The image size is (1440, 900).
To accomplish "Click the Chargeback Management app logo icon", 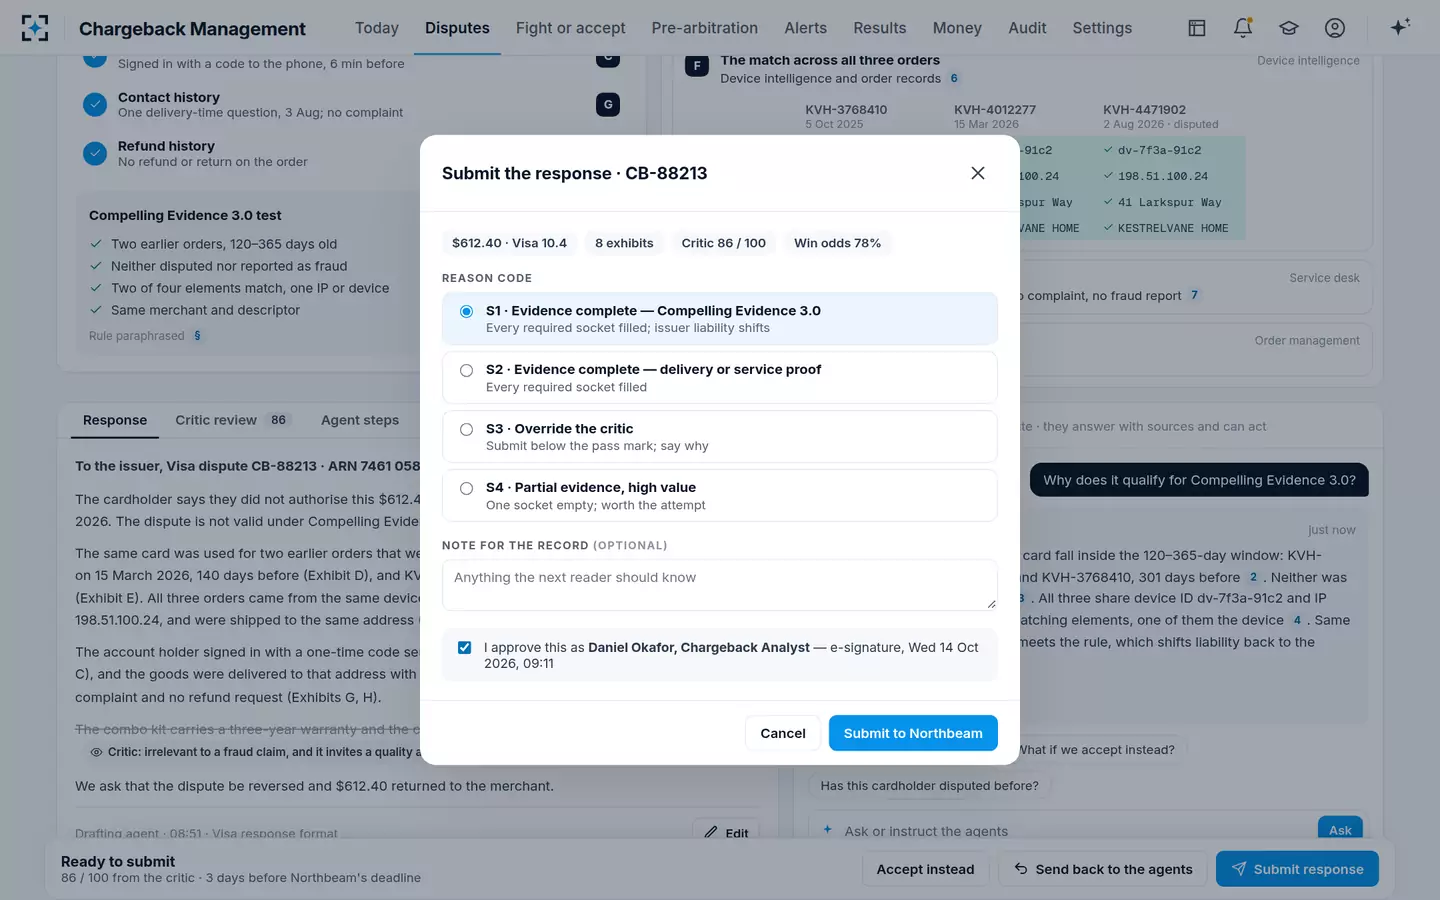I will tap(35, 28).
